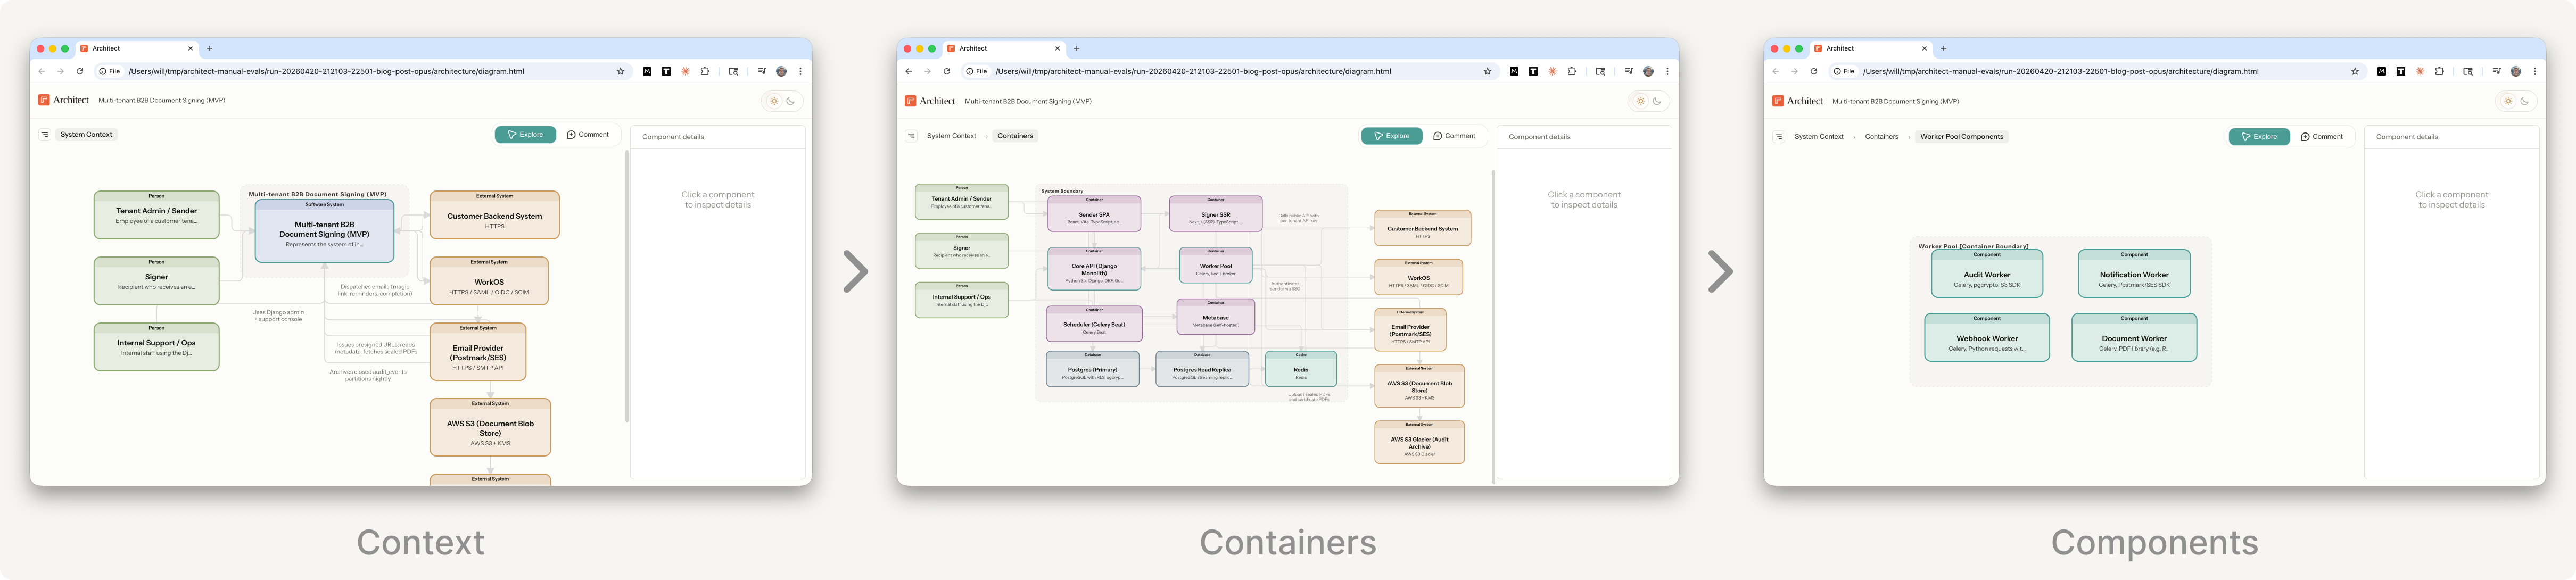Image resolution: width=2576 pixels, height=580 pixels.
Task: Select the Worker Pool container node
Action: (x=1215, y=267)
